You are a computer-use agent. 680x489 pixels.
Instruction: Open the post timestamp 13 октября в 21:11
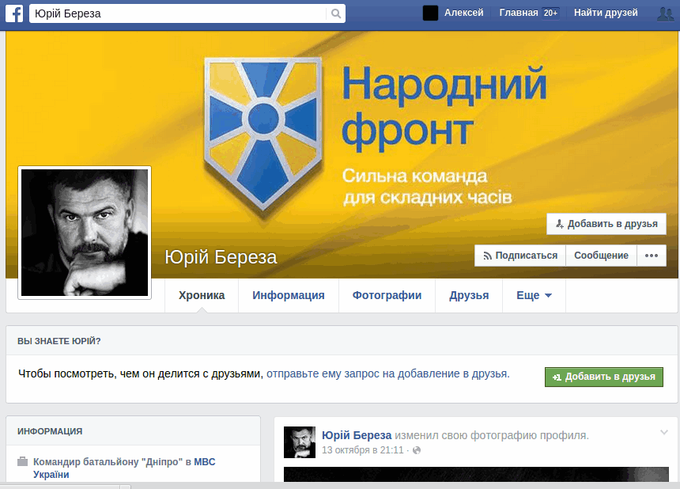pos(363,450)
